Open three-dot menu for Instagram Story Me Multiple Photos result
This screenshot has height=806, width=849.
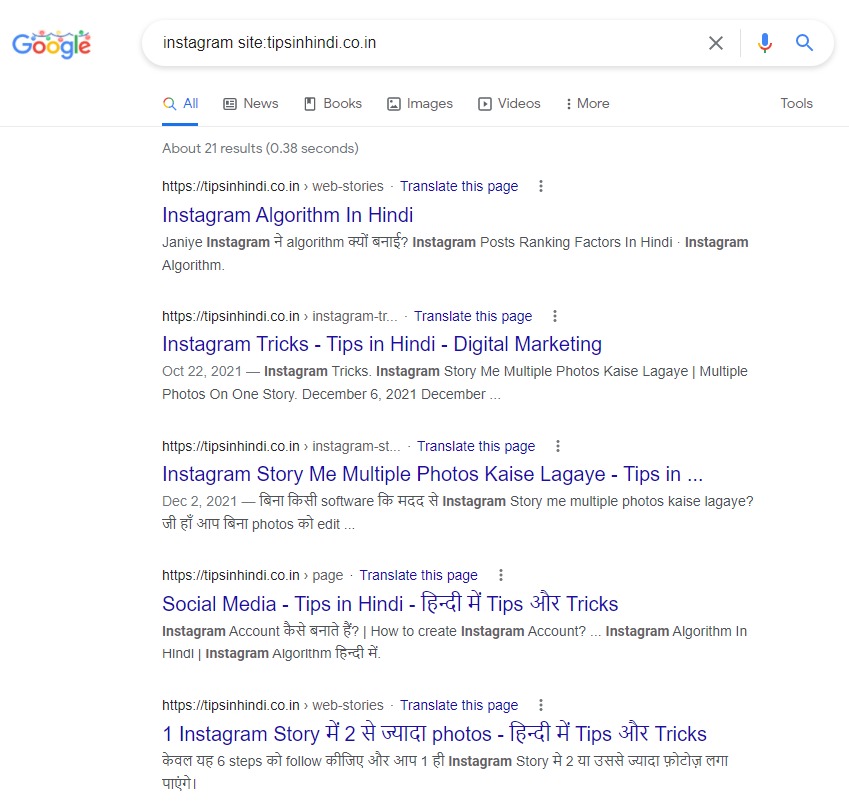pyautogui.click(x=558, y=446)
